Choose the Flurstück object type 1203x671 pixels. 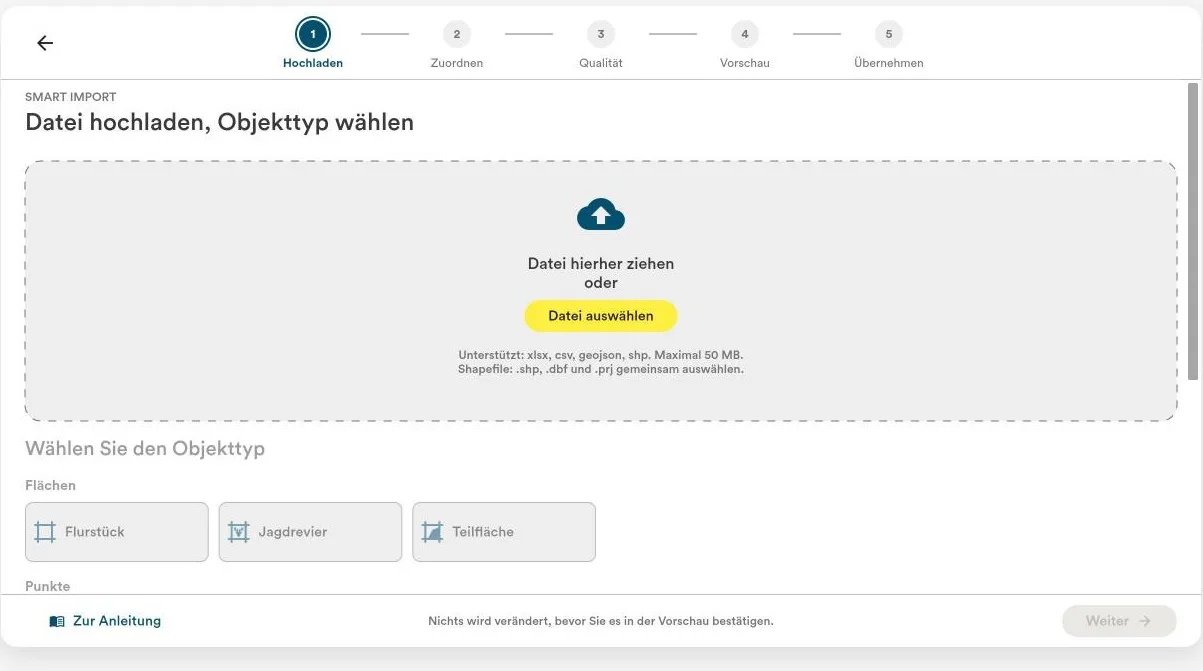pyautogui.click(x=117, y=532)
